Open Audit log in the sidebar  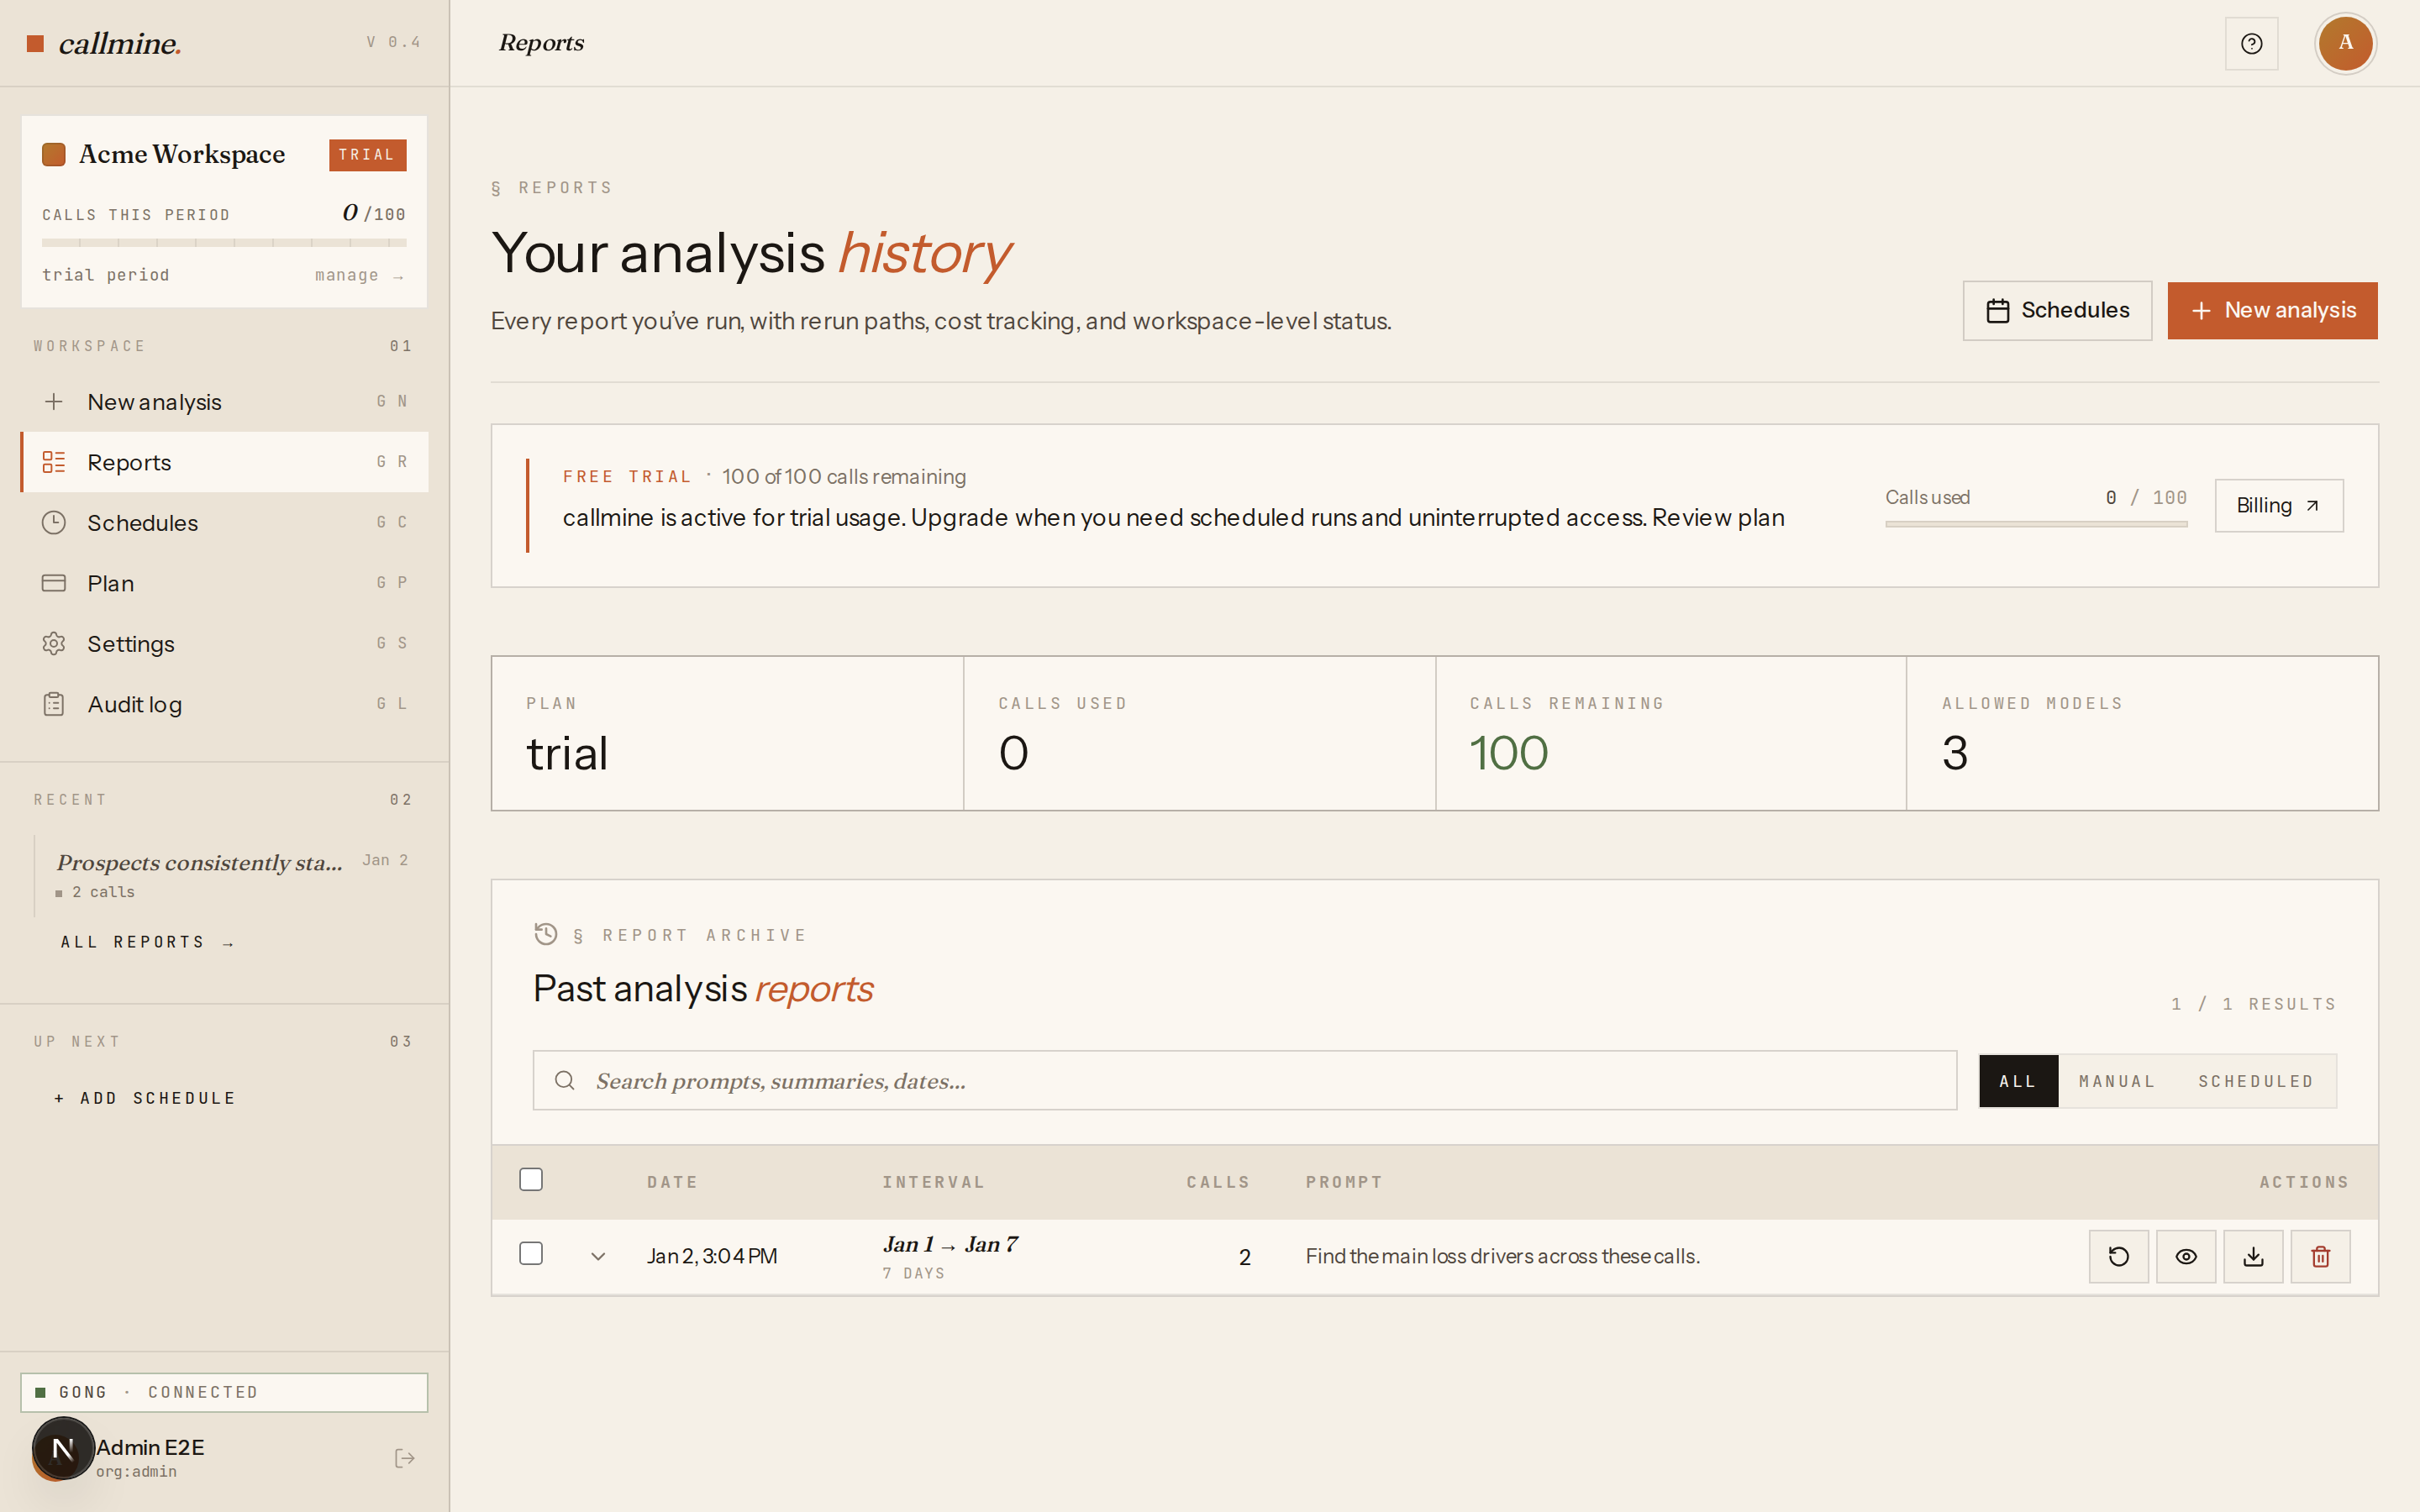225,704
